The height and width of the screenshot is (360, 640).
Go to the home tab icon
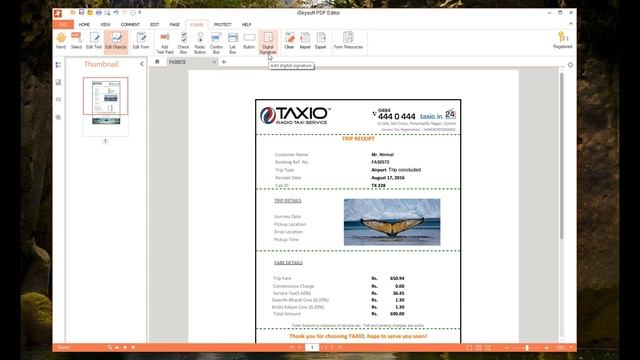[x=157, y=62]
